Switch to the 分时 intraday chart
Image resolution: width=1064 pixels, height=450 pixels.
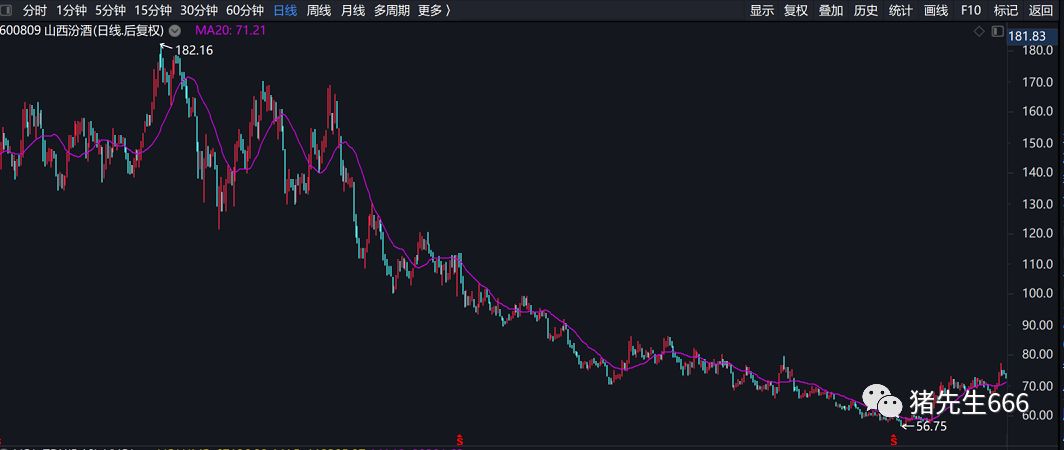tap(35, 10)
